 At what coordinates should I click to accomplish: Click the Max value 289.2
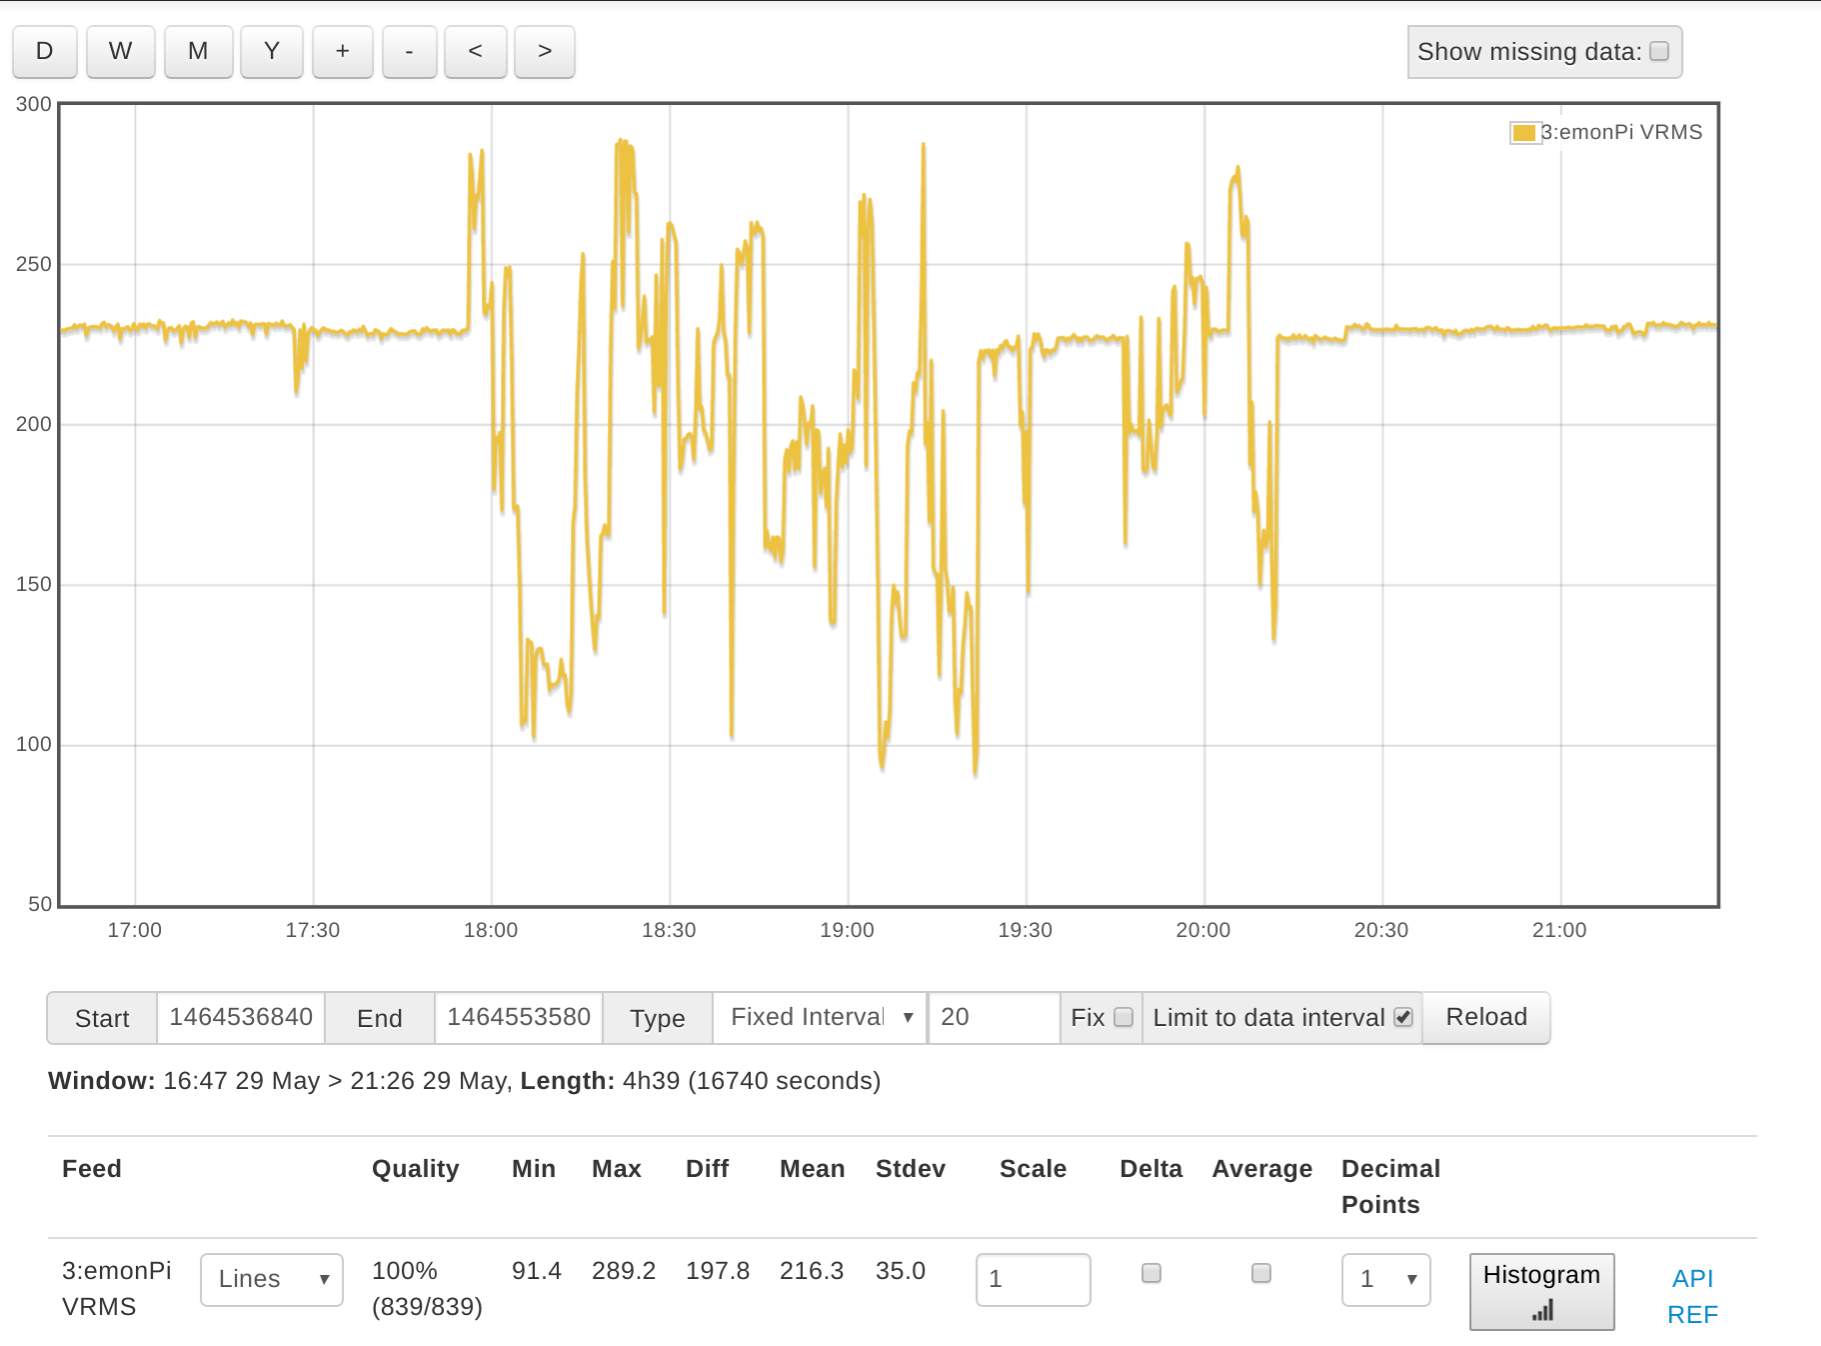coord(623,1271)
